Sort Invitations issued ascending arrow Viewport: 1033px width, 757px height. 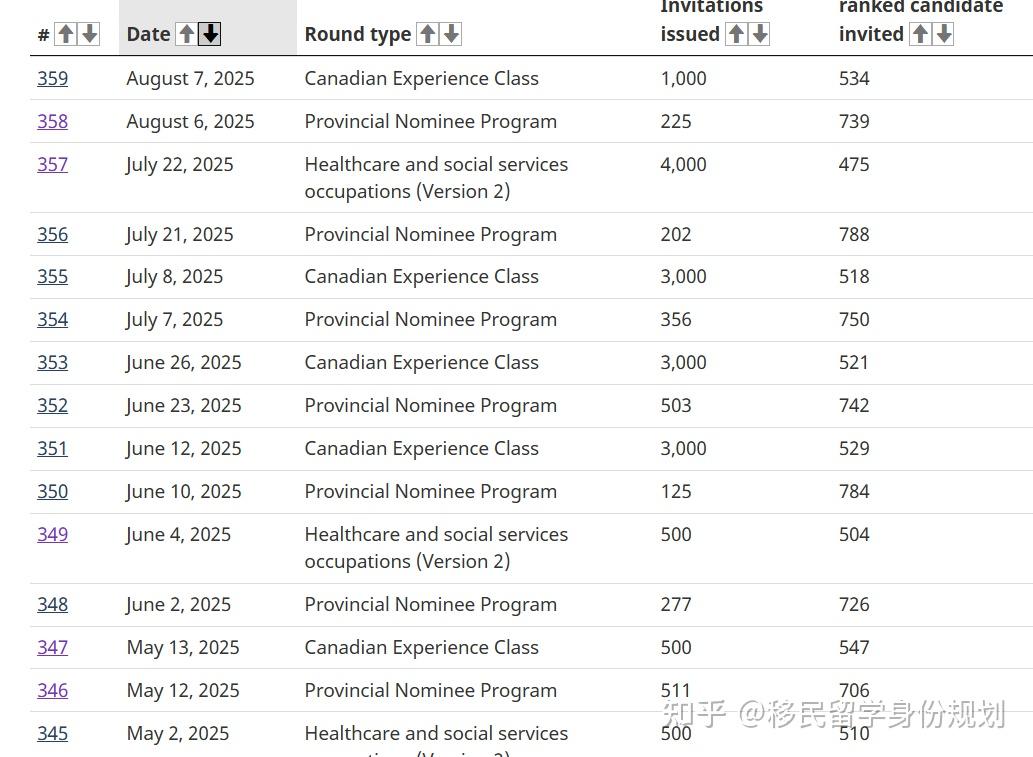tap(736, 34)
